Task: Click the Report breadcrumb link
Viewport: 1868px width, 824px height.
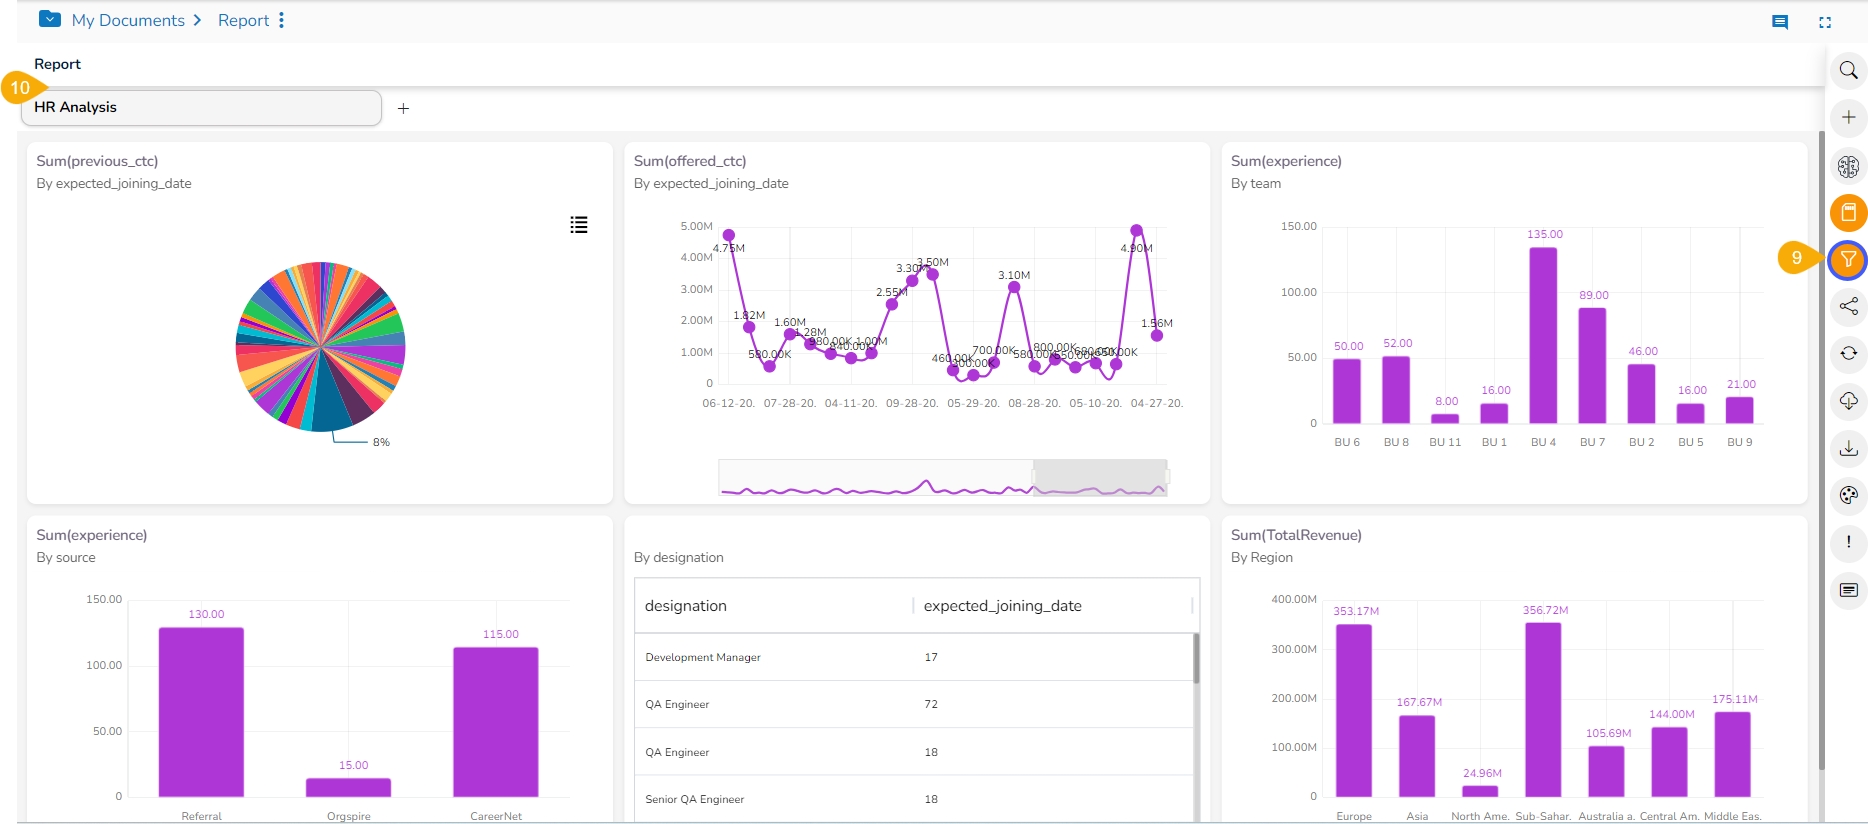Action: [243, 20]
